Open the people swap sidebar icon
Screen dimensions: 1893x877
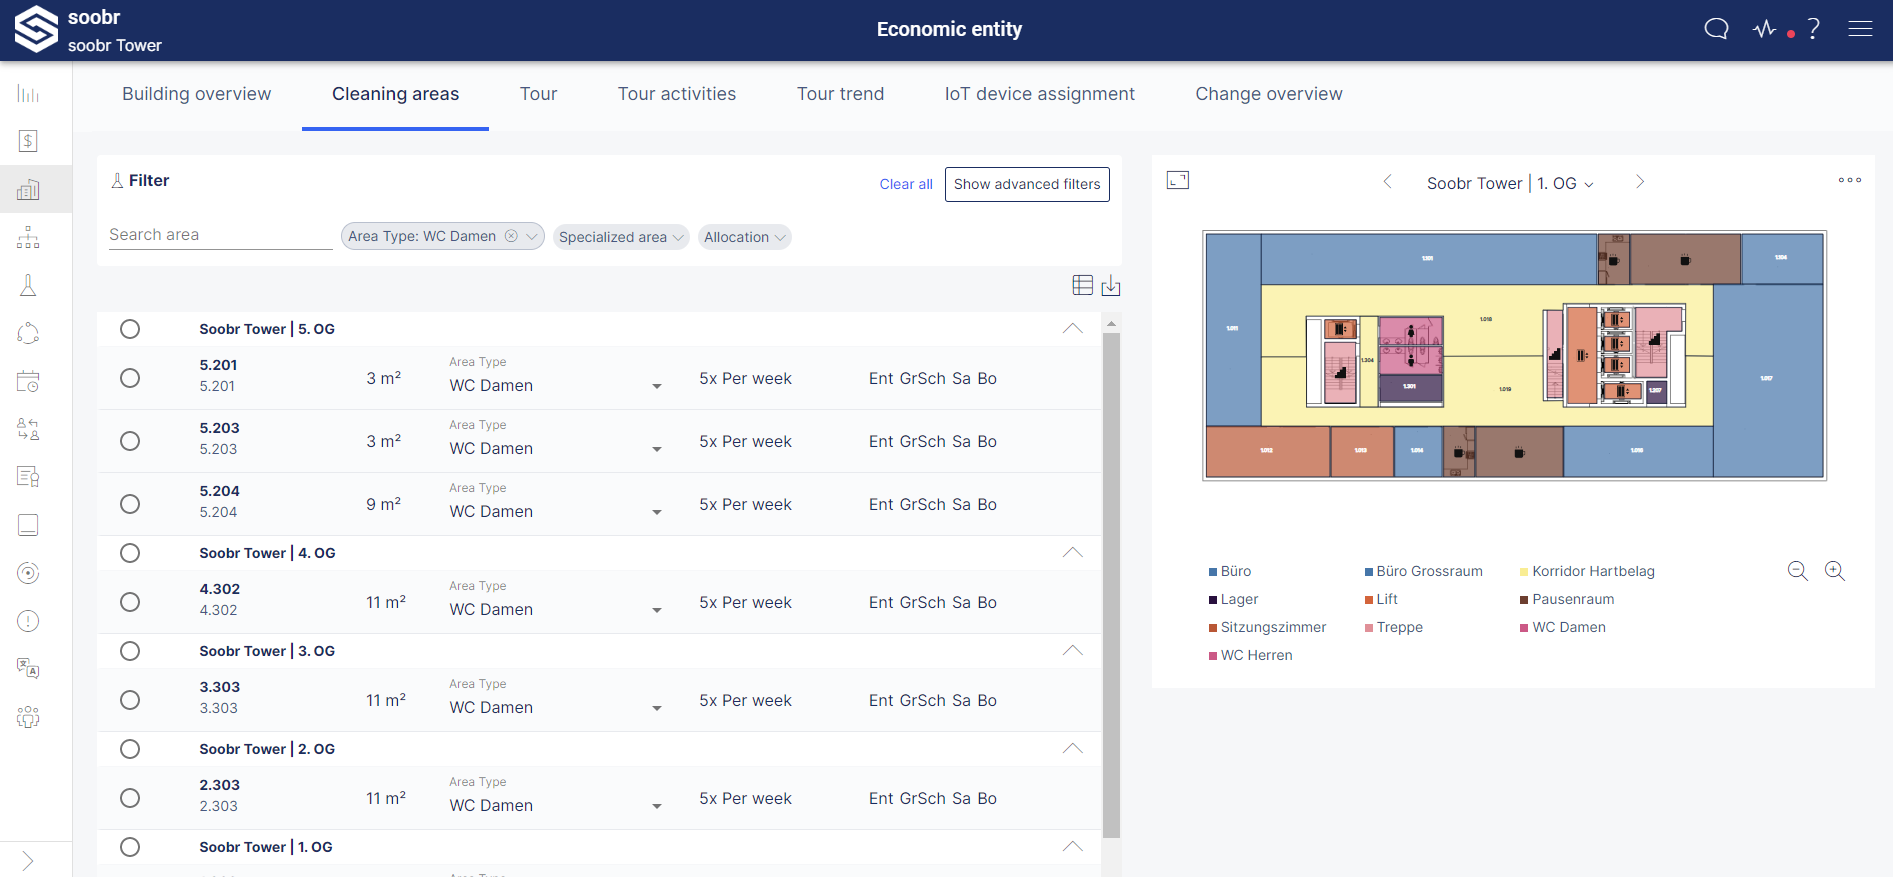[x=28, y=429]
